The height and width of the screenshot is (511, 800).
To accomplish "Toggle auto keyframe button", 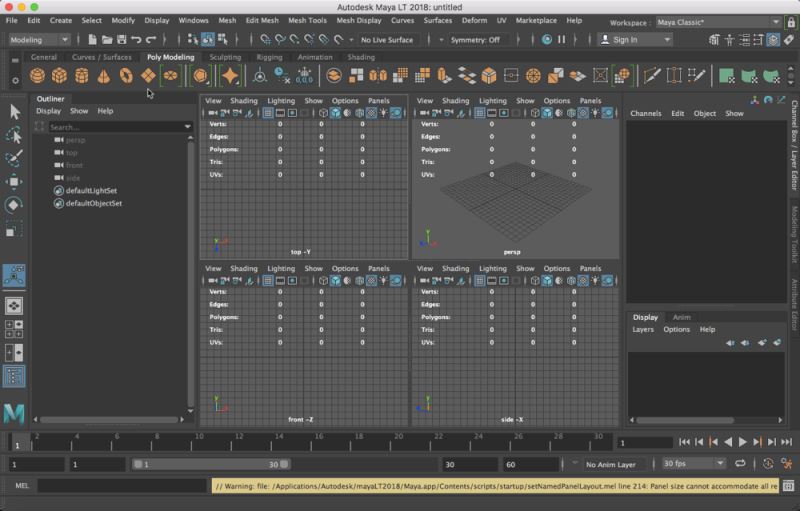I will [768, 464].
